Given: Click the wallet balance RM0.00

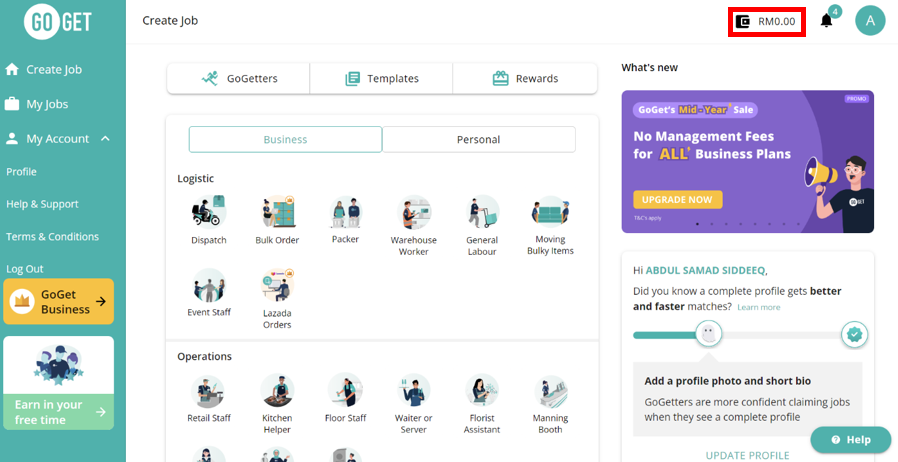Looking at the screenshot, I should [x=767, y=22].
